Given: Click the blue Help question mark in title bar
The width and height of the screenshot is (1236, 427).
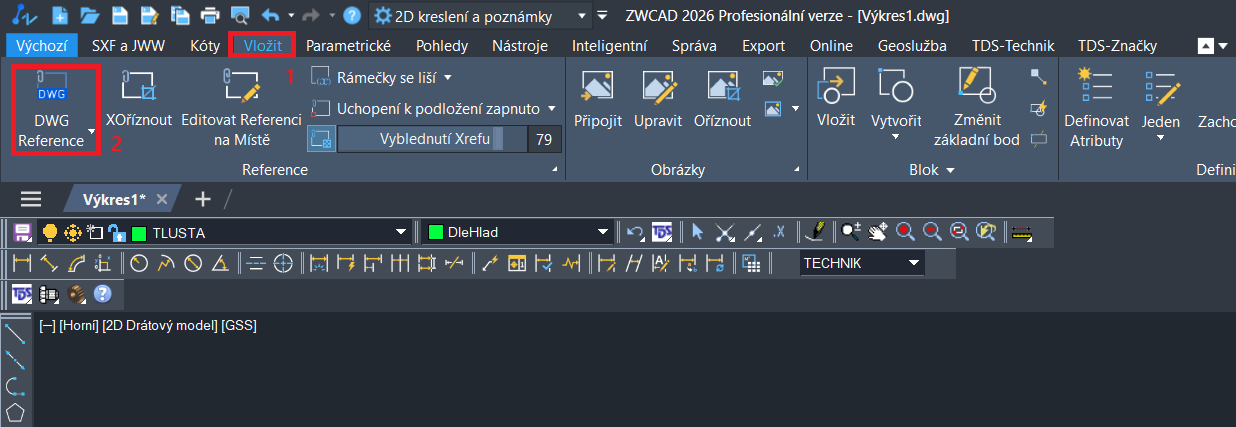Looking at the screenshot, I should 351,15.
